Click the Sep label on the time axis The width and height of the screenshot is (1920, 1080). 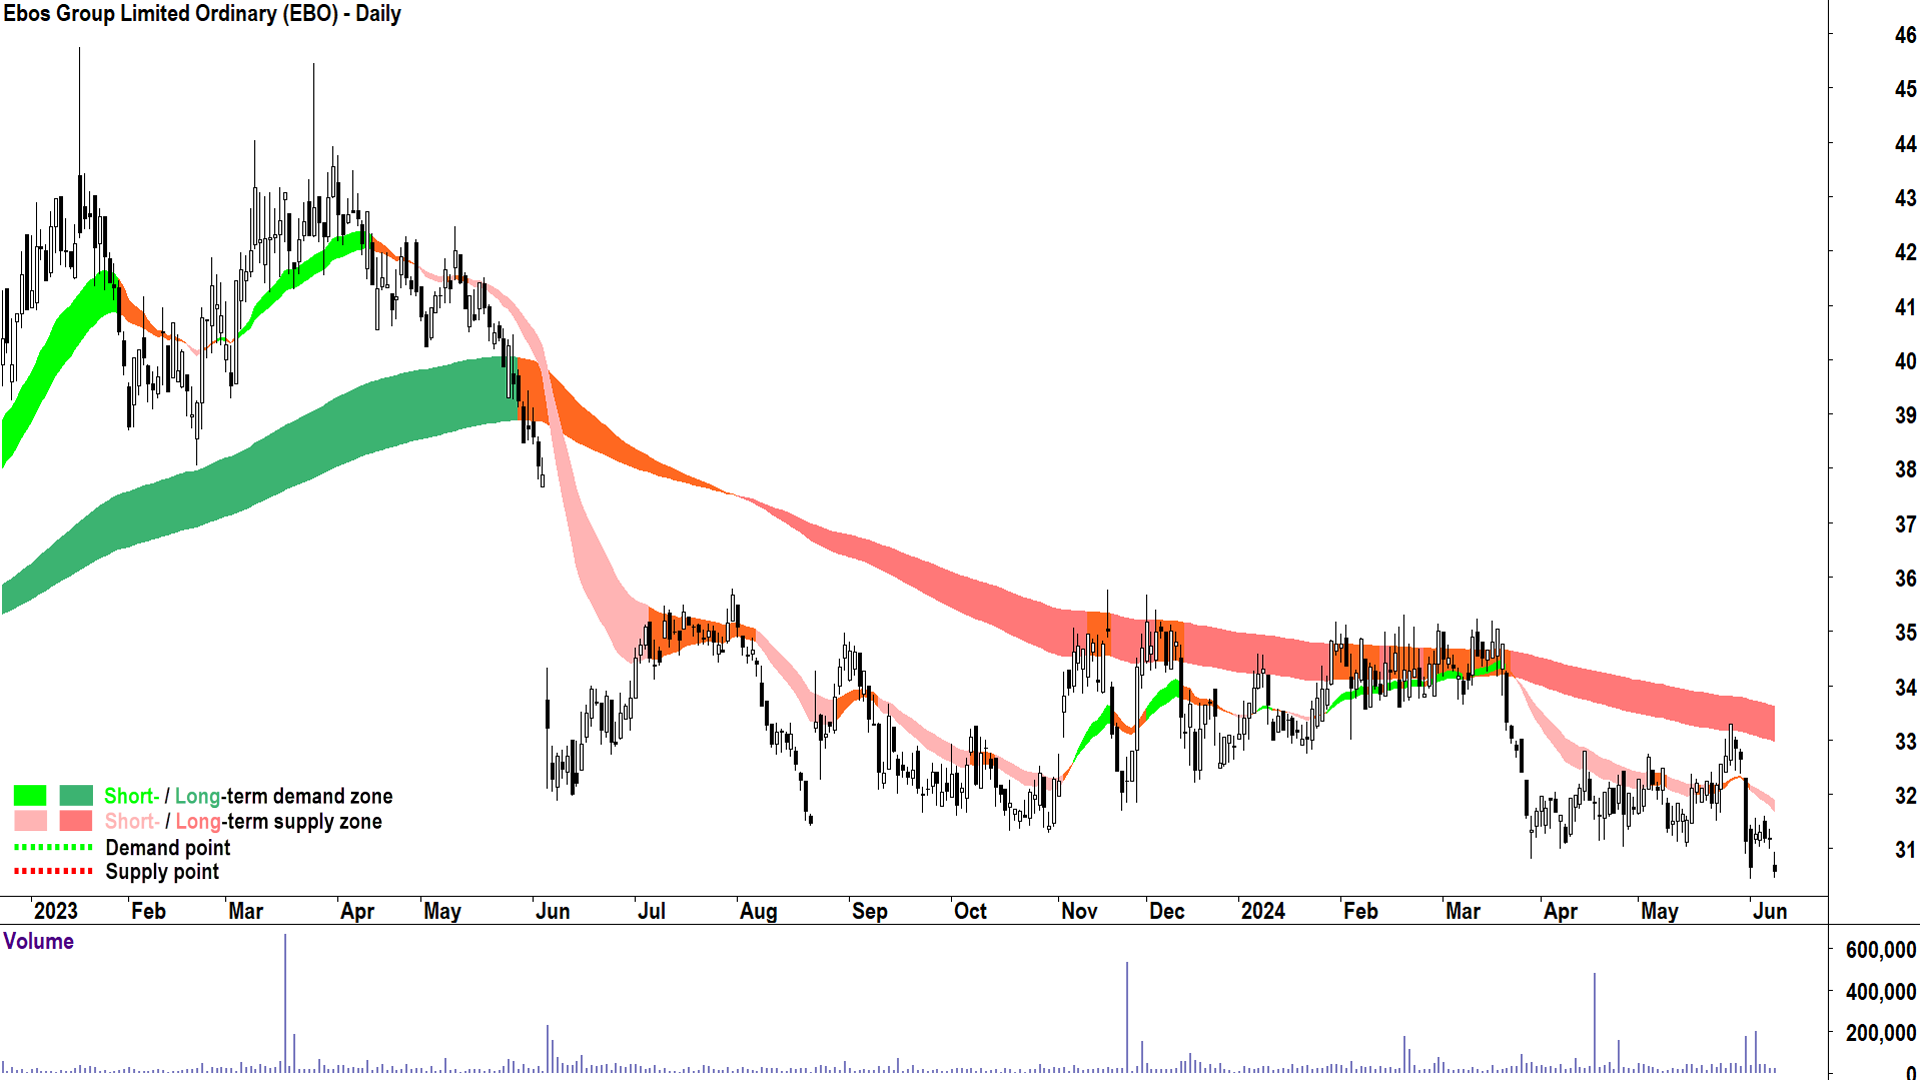869,911
